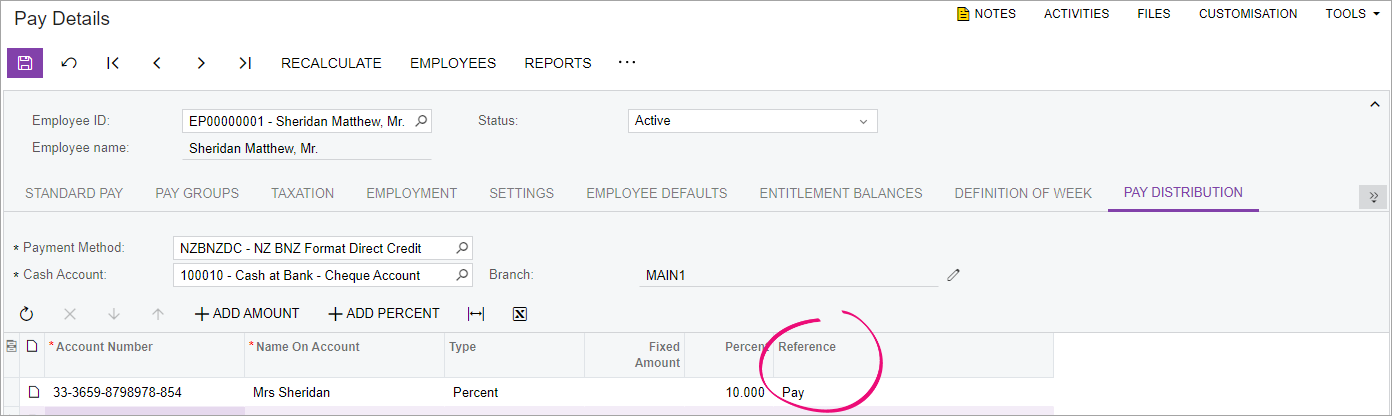Open the Entitlement Balances tab
Screen dimensions: 1392x416
840,193
